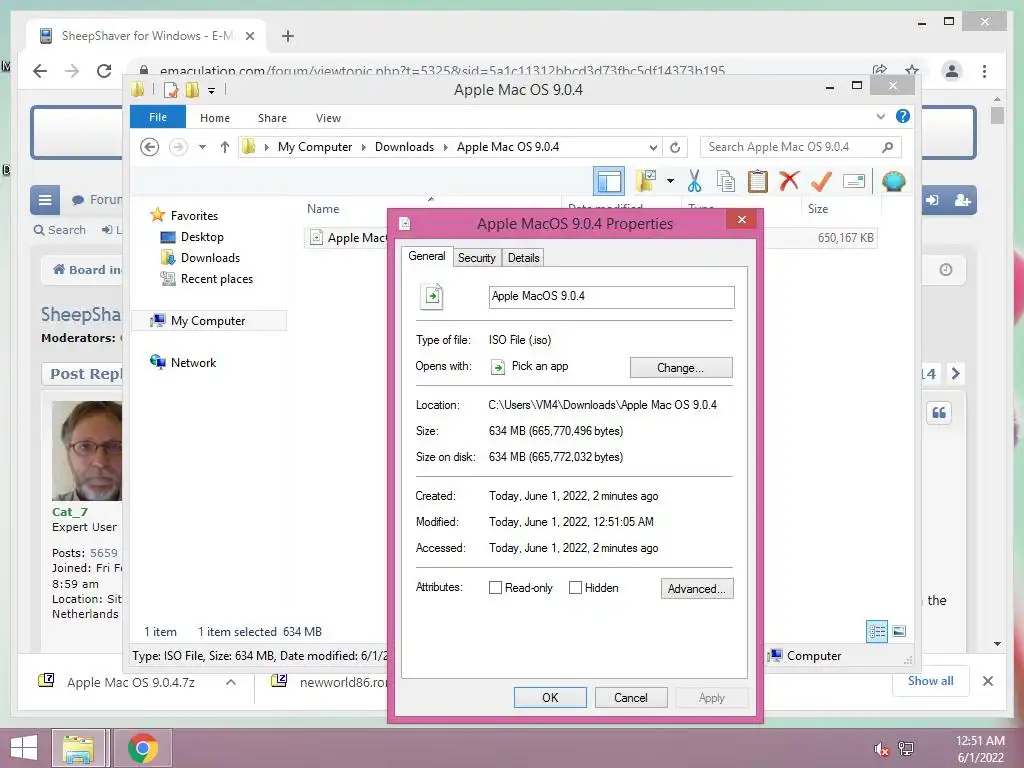This screenshot has width=1024, height=768.
Task: Click Explorer forward arrow button
Action: [178, 147]
